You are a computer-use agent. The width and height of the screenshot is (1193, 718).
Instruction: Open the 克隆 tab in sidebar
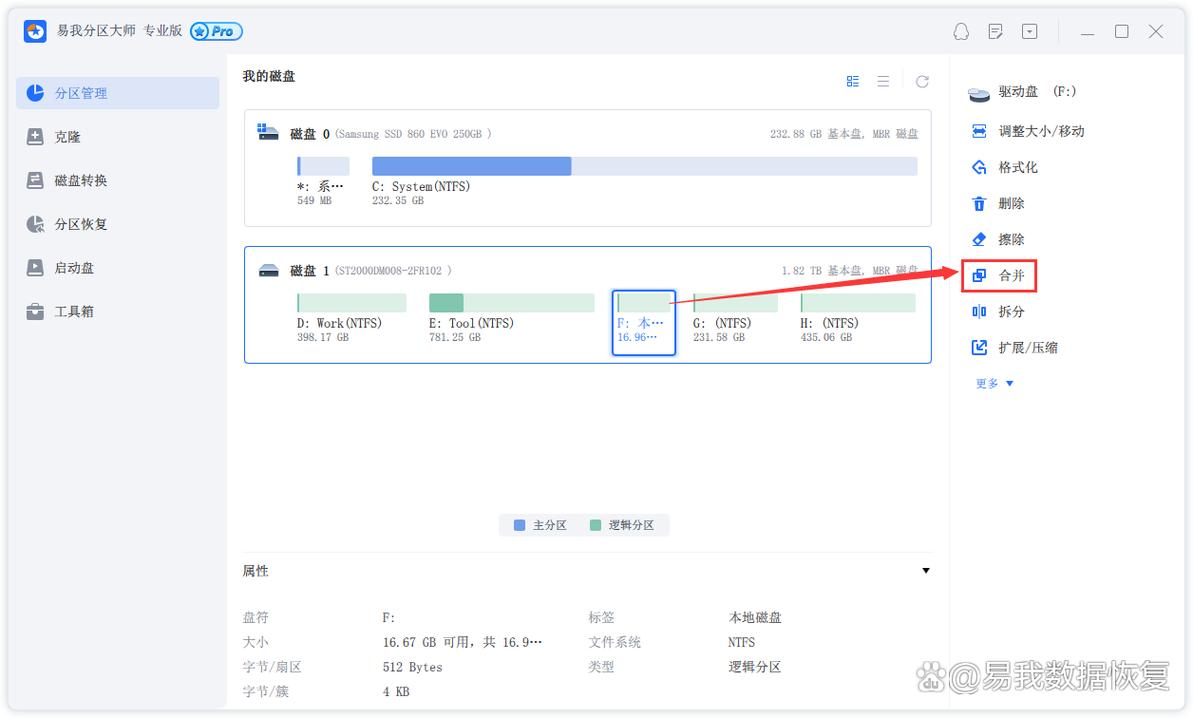[x=67, y=137]
